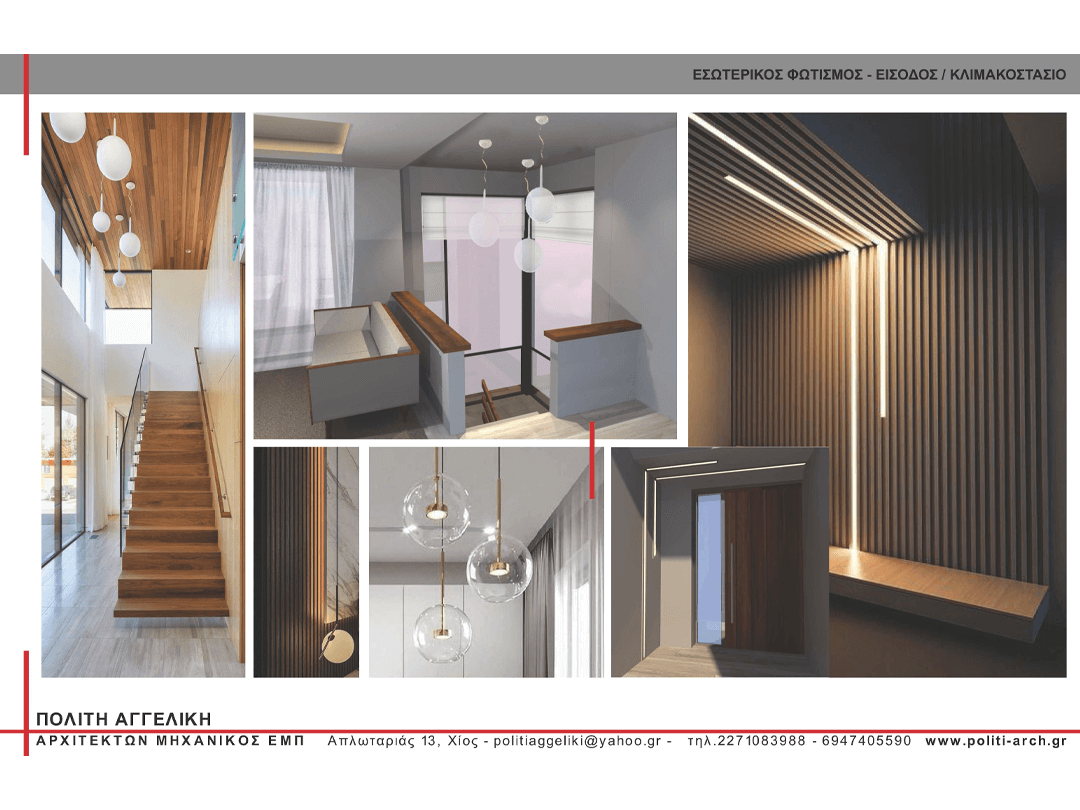Click the address Απλωταριάς 13, Χίος
This screenshot has height=810, width=1080.
point(402,741)
